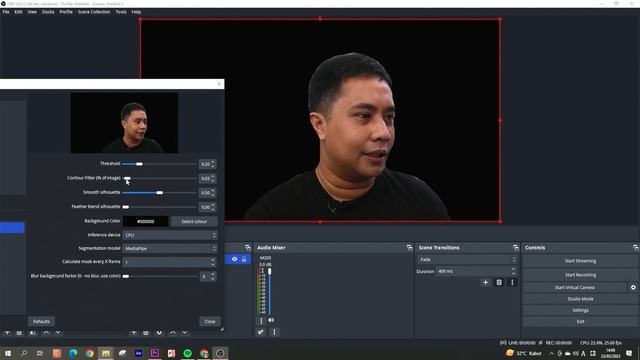Open transition properties three-dot menu
This screenshot has height=360, width=640.
tap(512, 282)
